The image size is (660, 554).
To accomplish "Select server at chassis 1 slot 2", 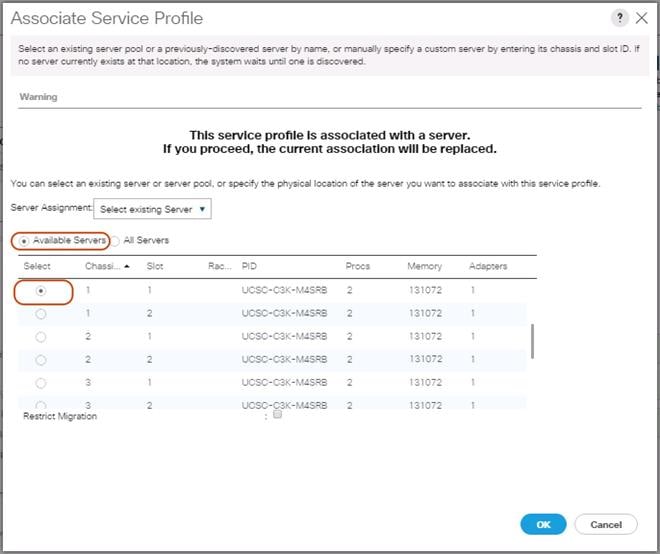I will point(40,313).
